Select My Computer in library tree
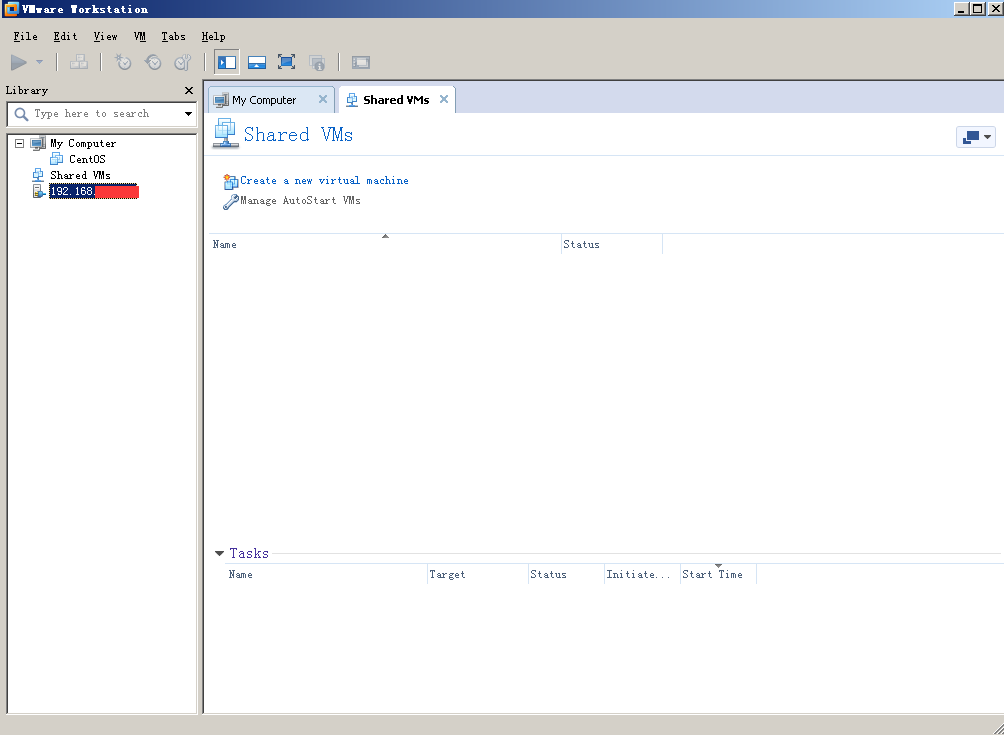 click(83, 143)
